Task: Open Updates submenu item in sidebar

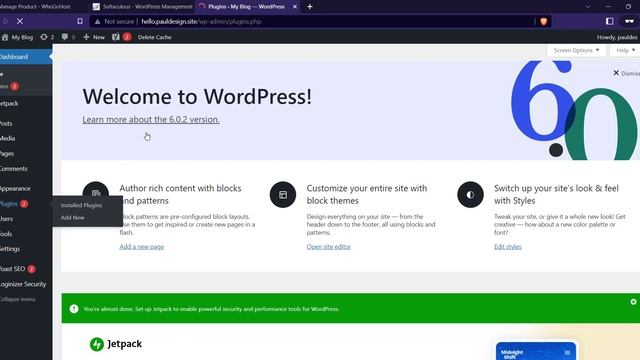Action: tap(10, 86)
